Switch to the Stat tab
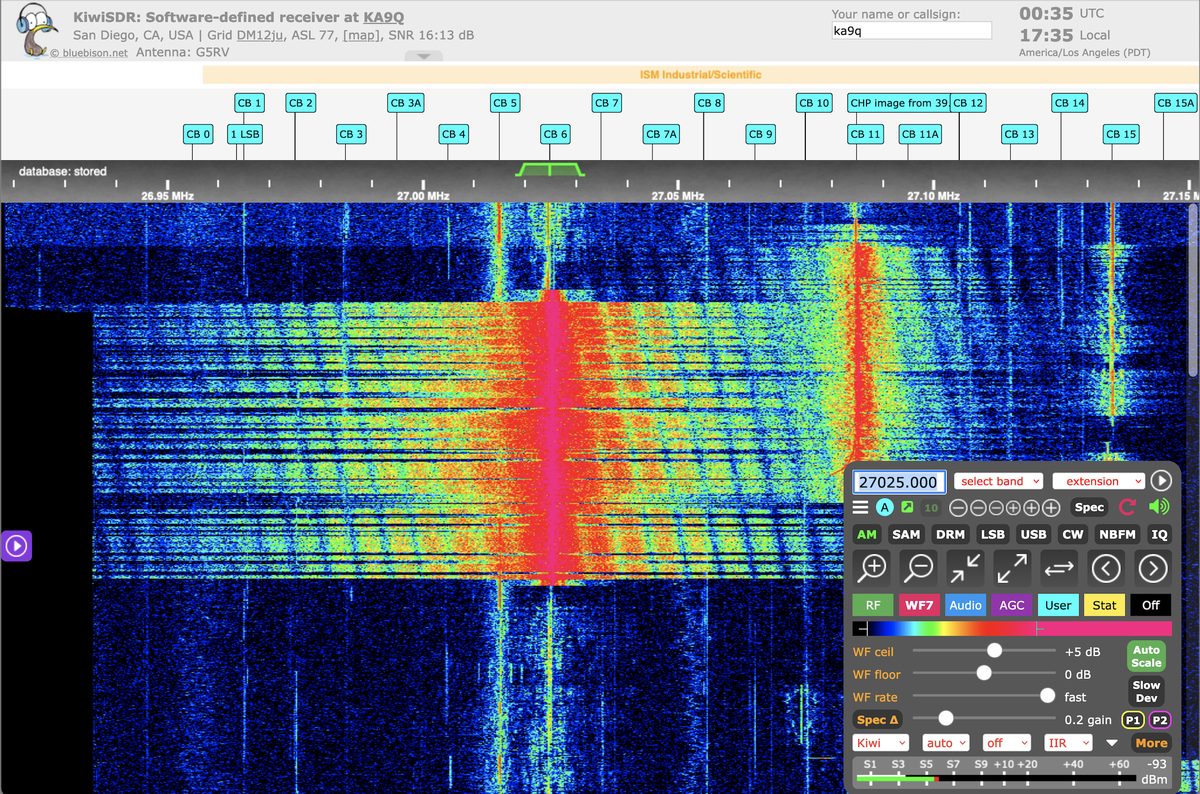The image size is (1200, 794). (1105, 605)
